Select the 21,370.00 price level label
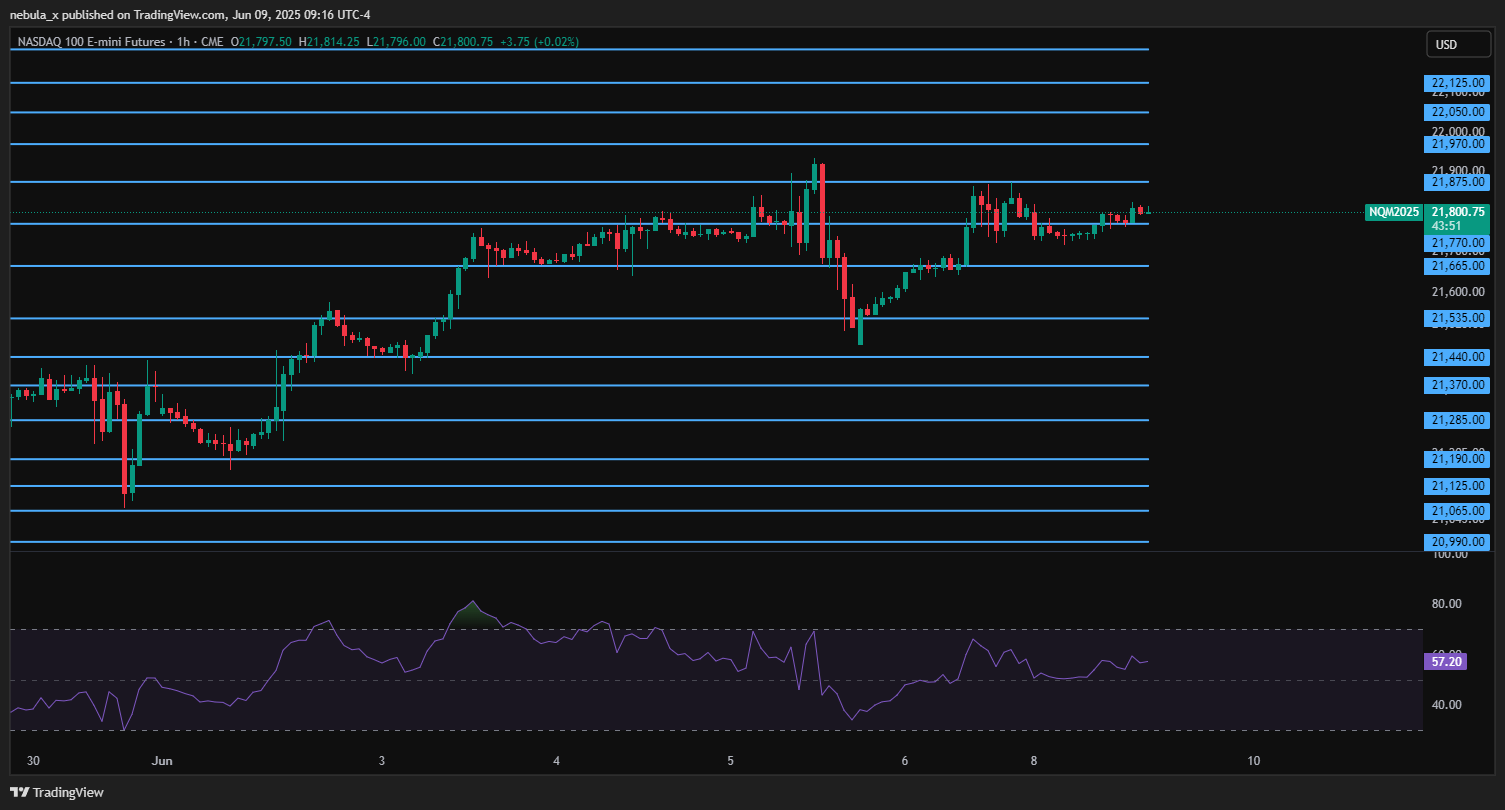 coord(1457,385)
